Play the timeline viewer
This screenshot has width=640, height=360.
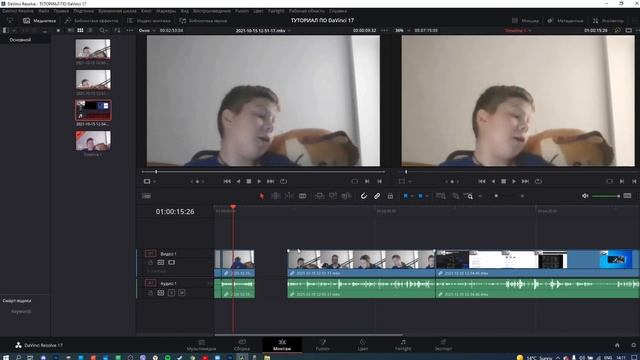pyautogui.click(x=514, y=181)
